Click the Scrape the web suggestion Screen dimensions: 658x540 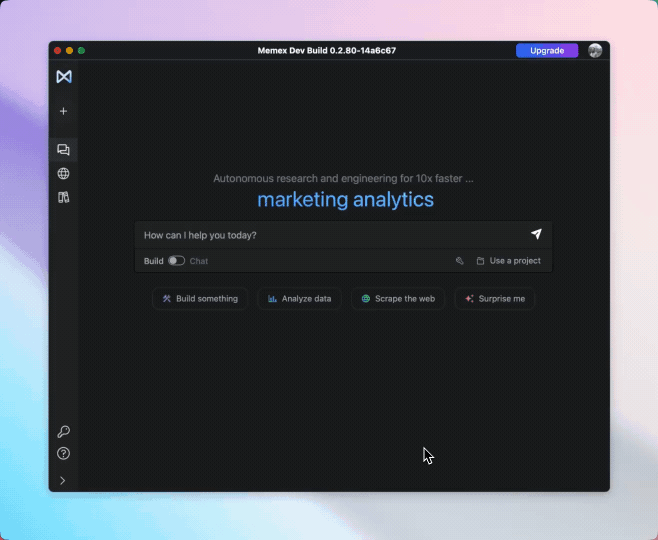pyautogui.click(x=398, y=299)
